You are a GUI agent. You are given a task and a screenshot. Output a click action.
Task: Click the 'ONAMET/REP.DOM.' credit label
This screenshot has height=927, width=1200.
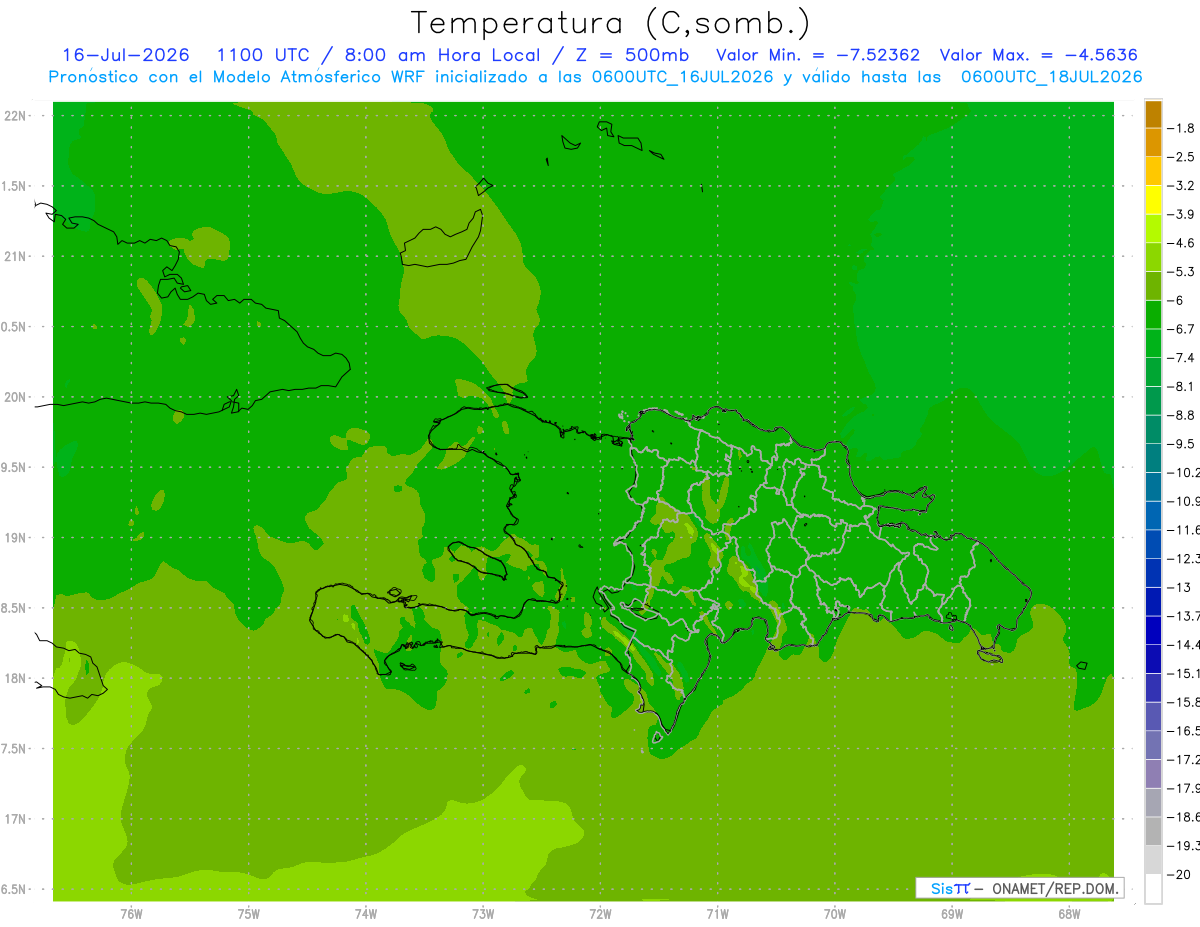(1055, 888)
